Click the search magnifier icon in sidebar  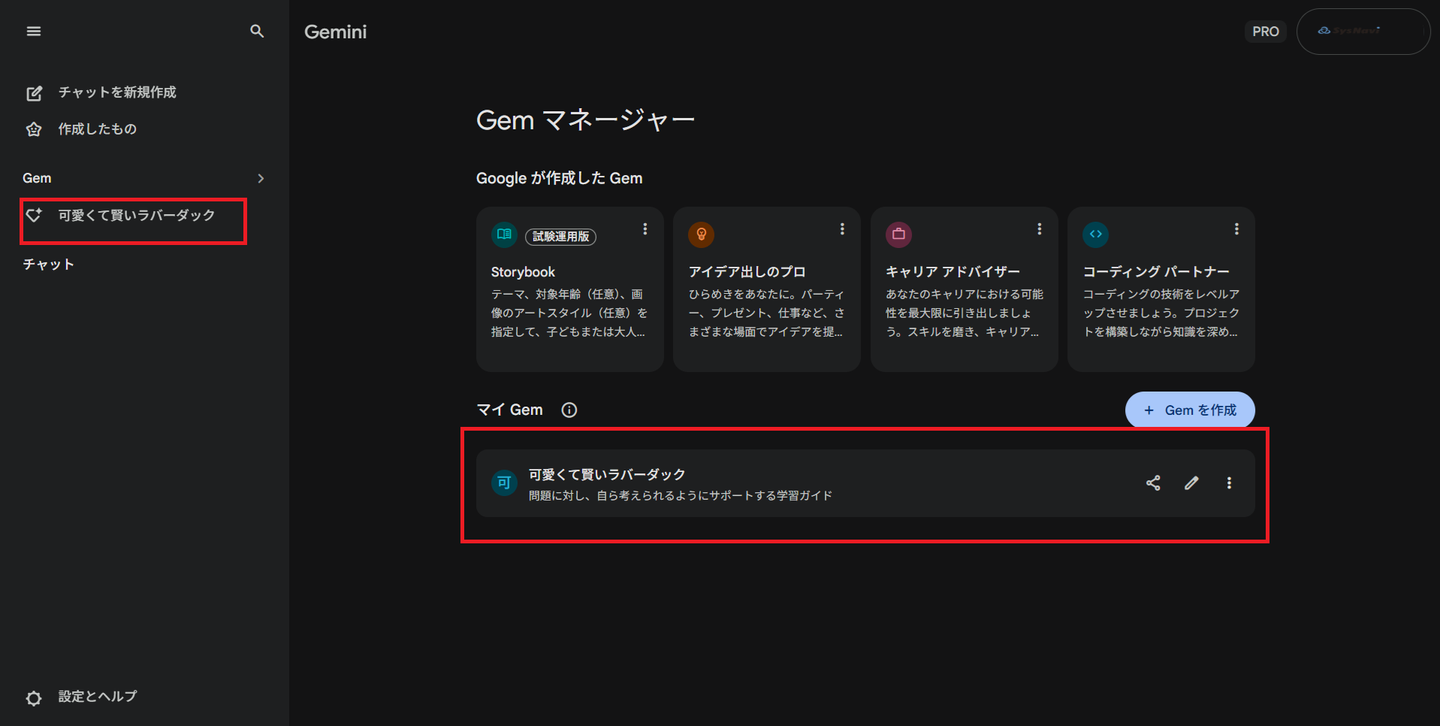coord(257,31)
